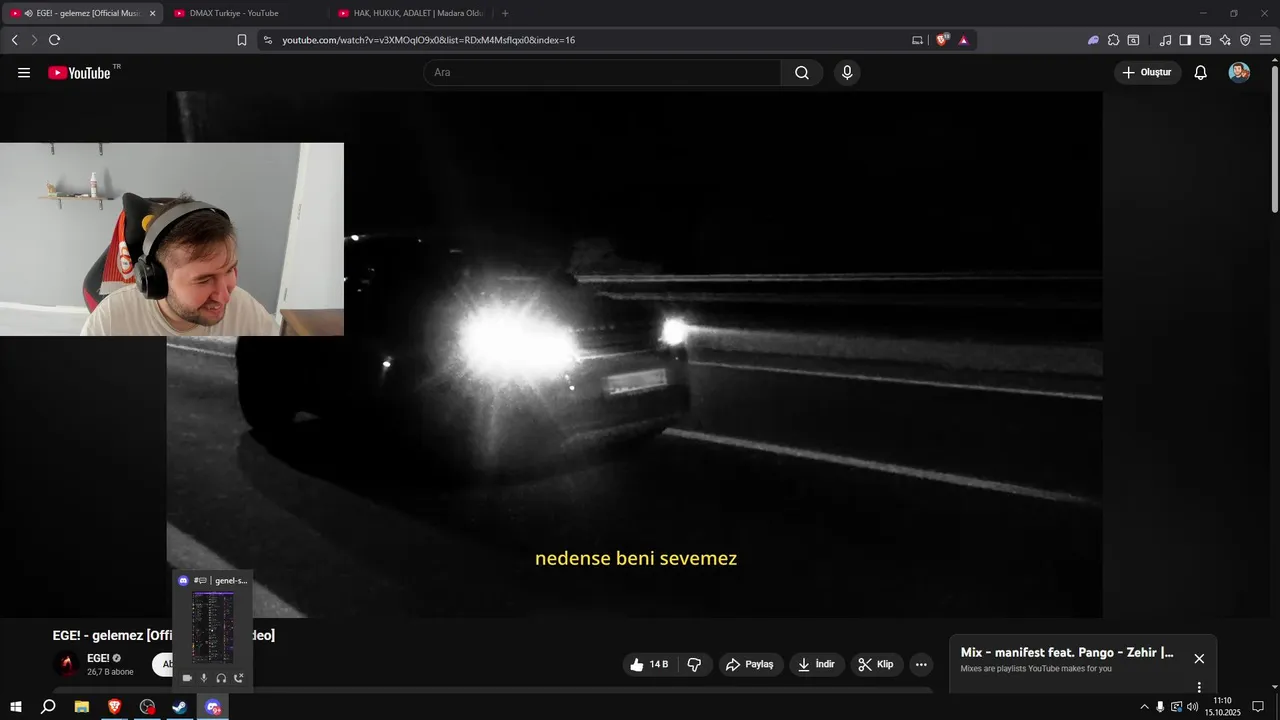
Task: Open Brave VPN shield icon
Action: pyautogui.click(x=1245, y=40)
